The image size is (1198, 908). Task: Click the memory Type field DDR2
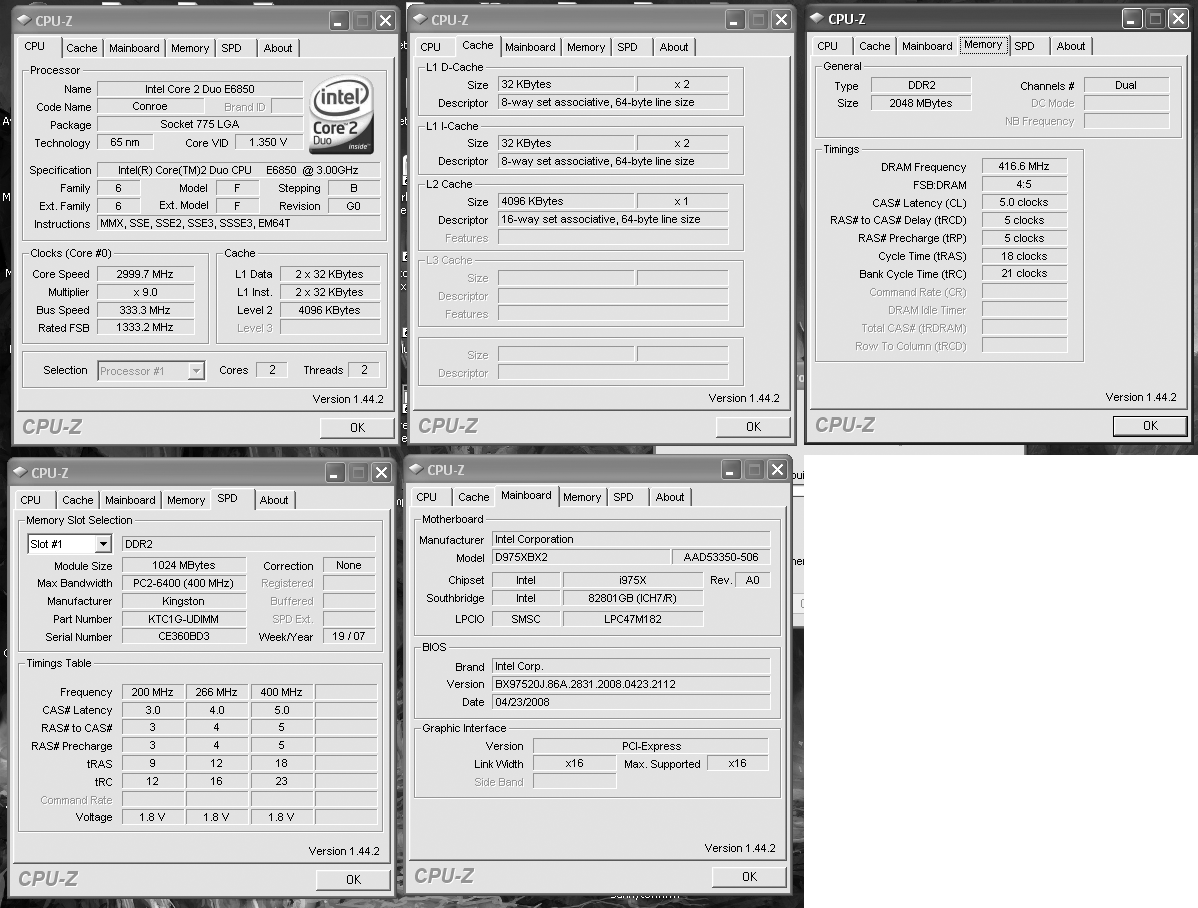[x=921, y=85]
